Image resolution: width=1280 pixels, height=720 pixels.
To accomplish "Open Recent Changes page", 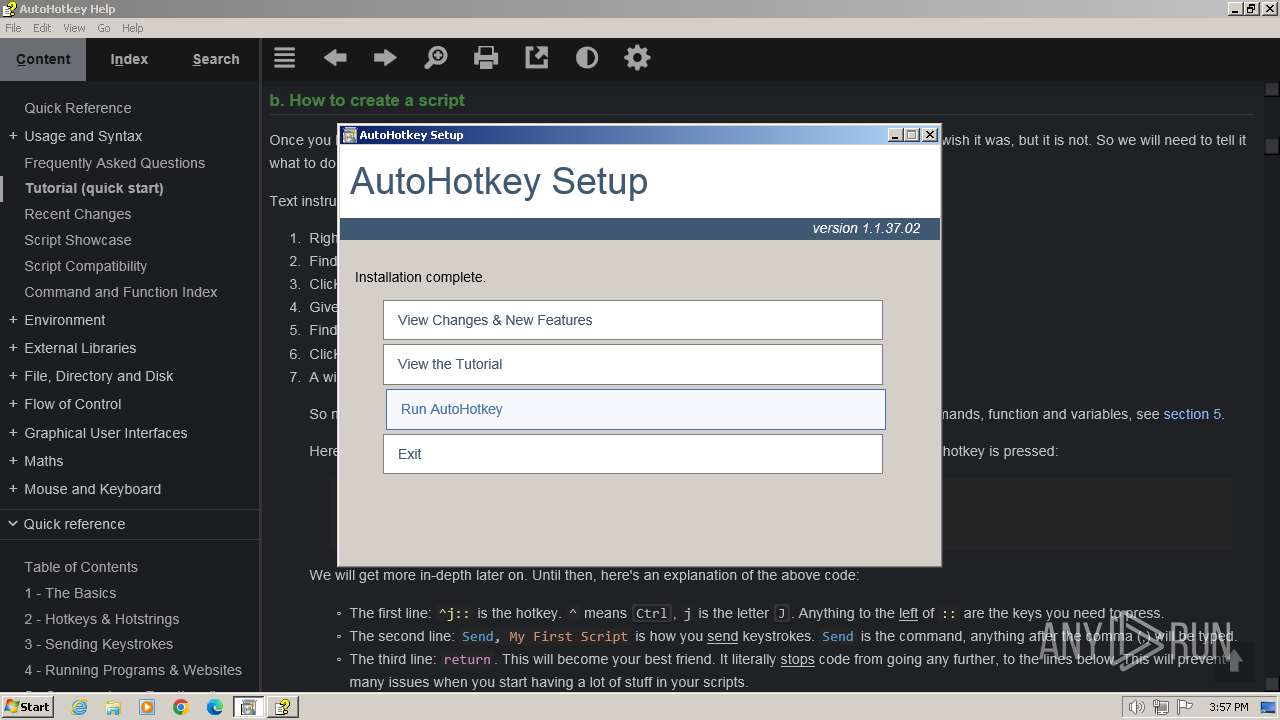I will pyautogui.click(x=78, y=214).
